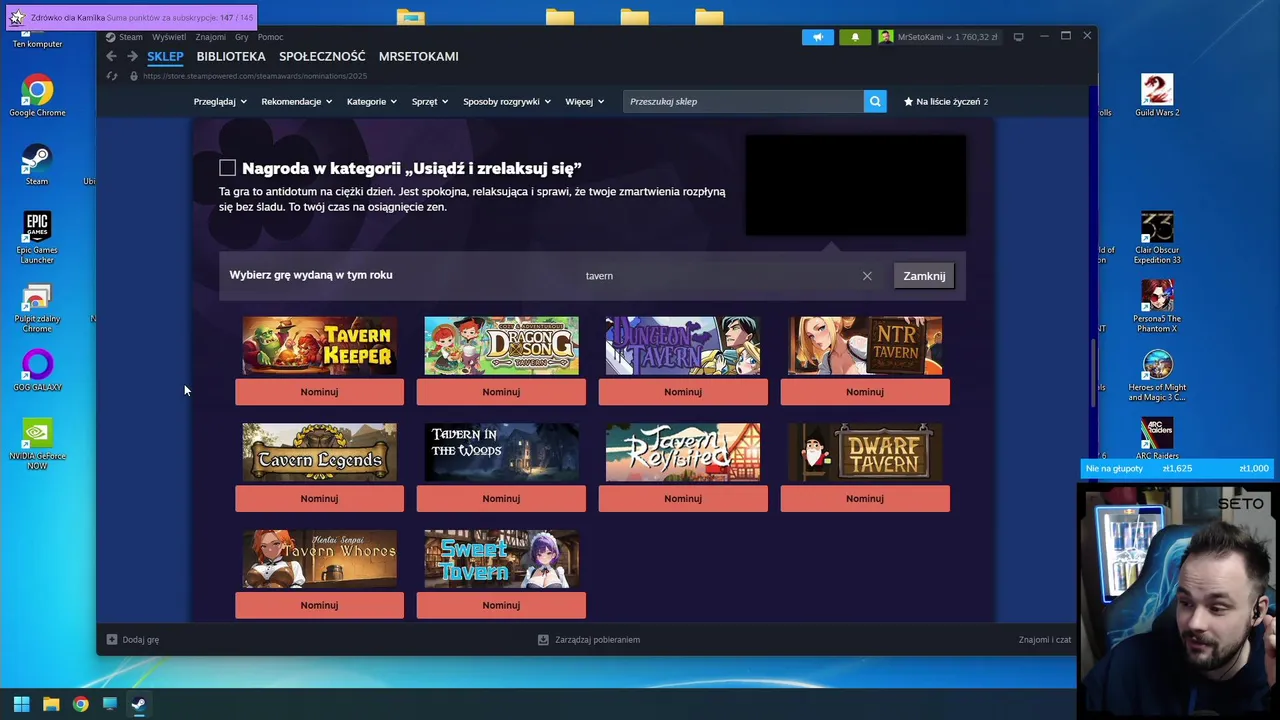Viewport: 1280px width, 720px height.
Task: Nominate Dragon Song Tavern
Action: [x=501, y=392]
